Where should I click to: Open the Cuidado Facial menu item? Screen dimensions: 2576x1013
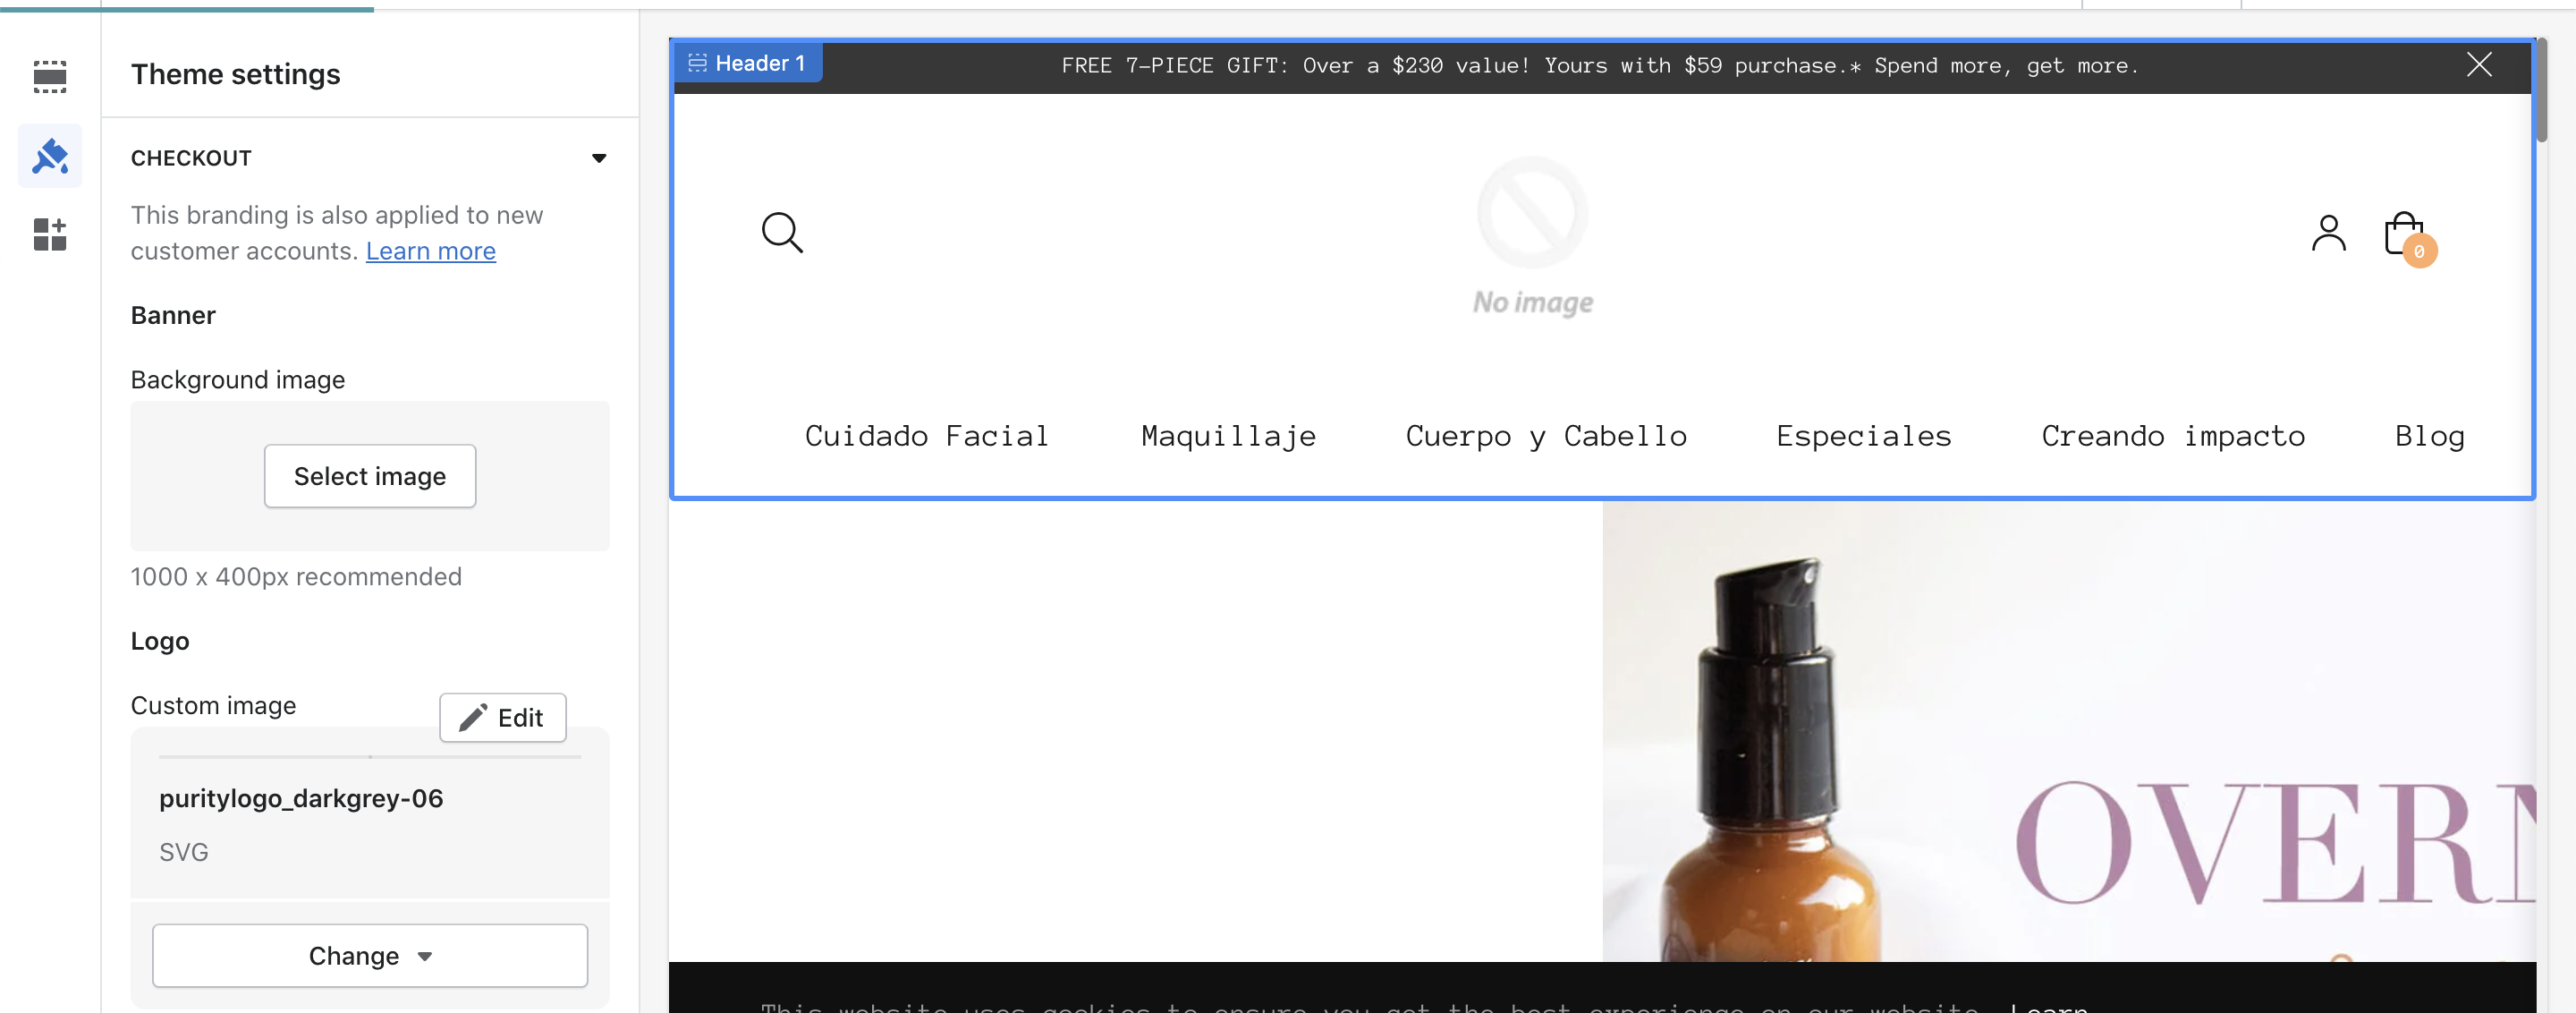pos(926,436)
